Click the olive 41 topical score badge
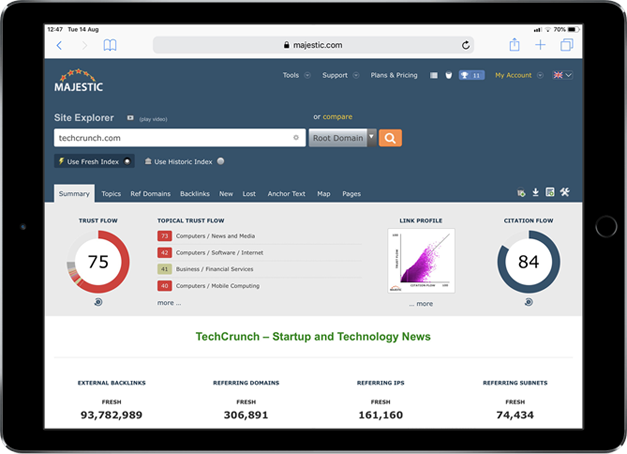627x454 pixels. 164,269
